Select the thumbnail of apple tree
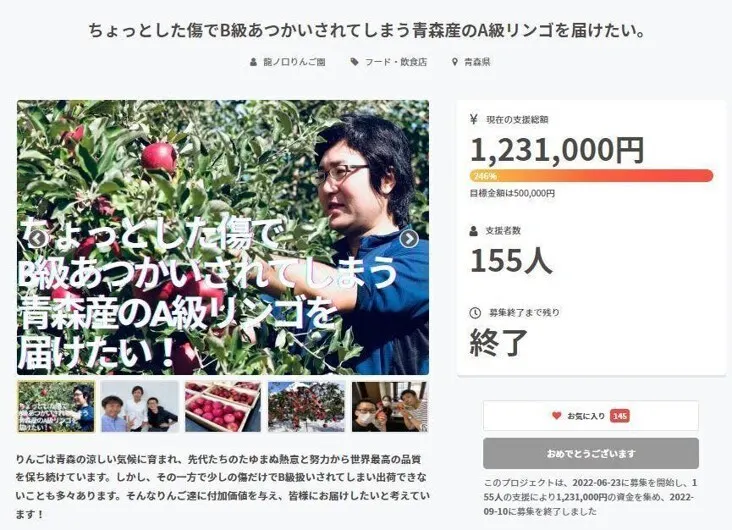This screenshot has width=732, height=530. (307, 406)
